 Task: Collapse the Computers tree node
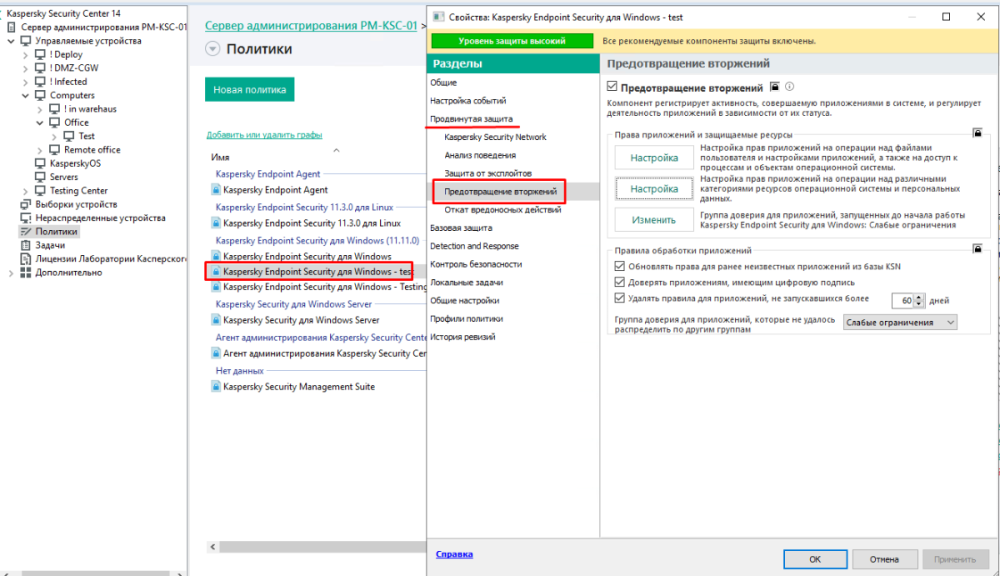(26, 96)
